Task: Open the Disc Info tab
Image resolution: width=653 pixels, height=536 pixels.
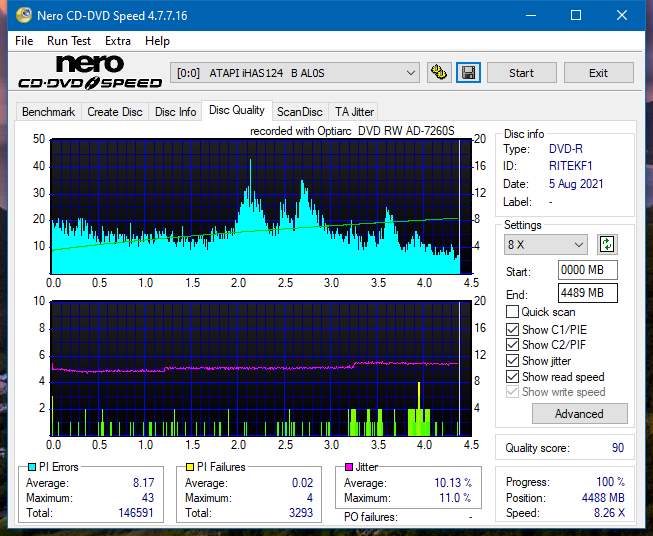Action: (x=175, y=112)
